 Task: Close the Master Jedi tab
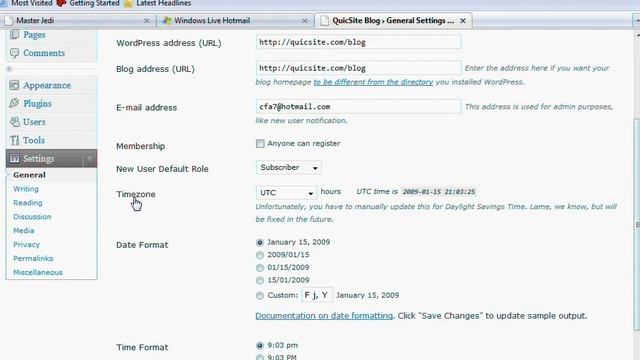(147, 21)
